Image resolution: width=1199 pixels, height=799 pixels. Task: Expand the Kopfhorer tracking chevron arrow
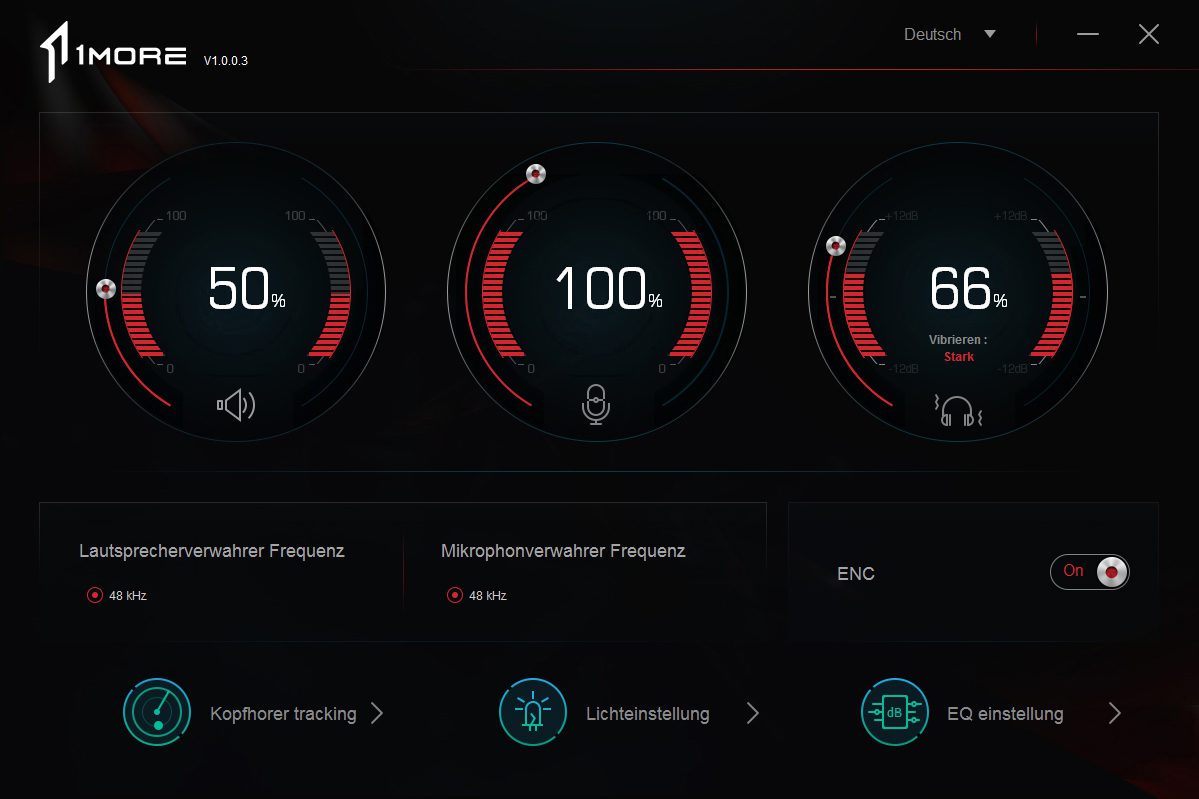pos(377,713)
